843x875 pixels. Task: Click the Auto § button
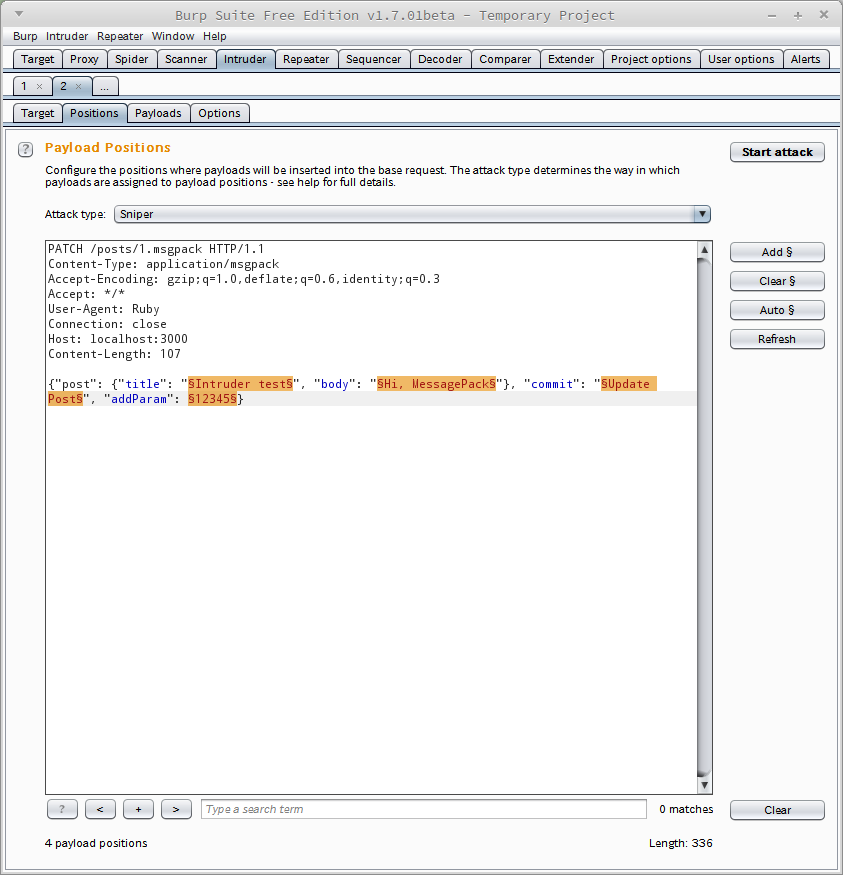777,310
